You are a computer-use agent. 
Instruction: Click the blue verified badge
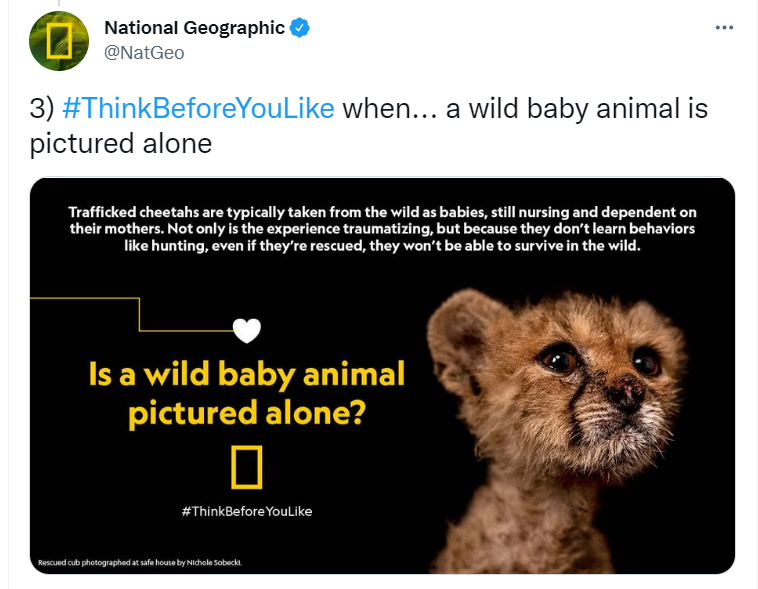(x=300, y=28)
